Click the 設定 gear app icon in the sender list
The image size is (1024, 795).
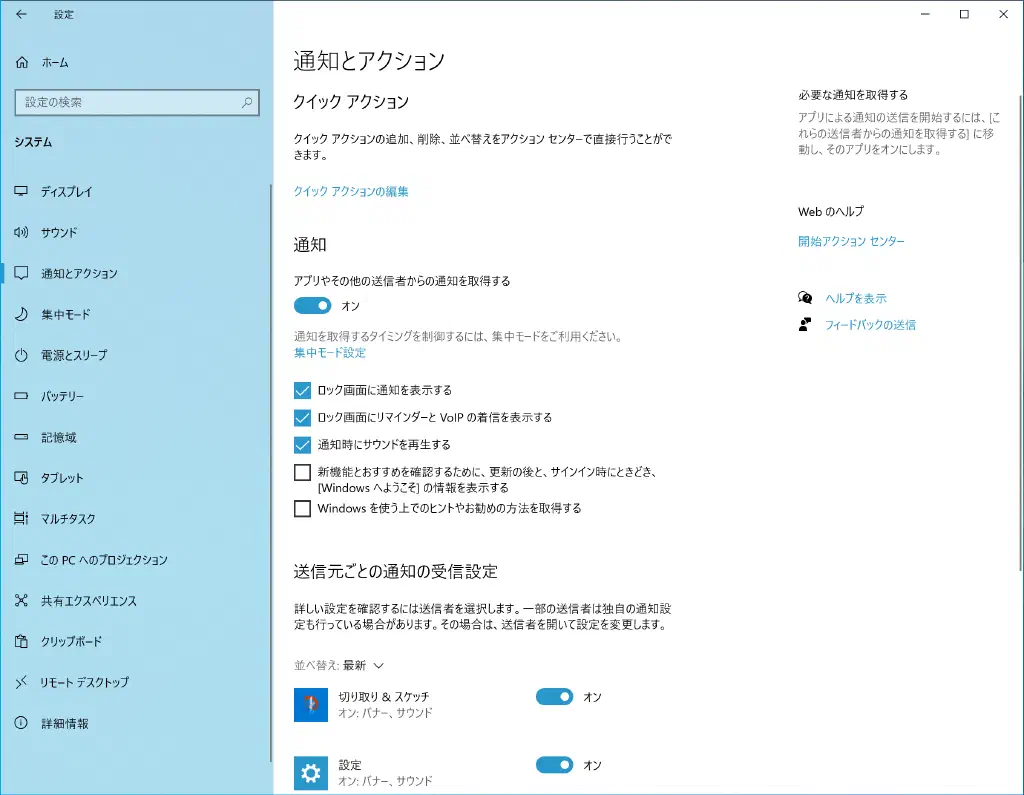(311, 773)
